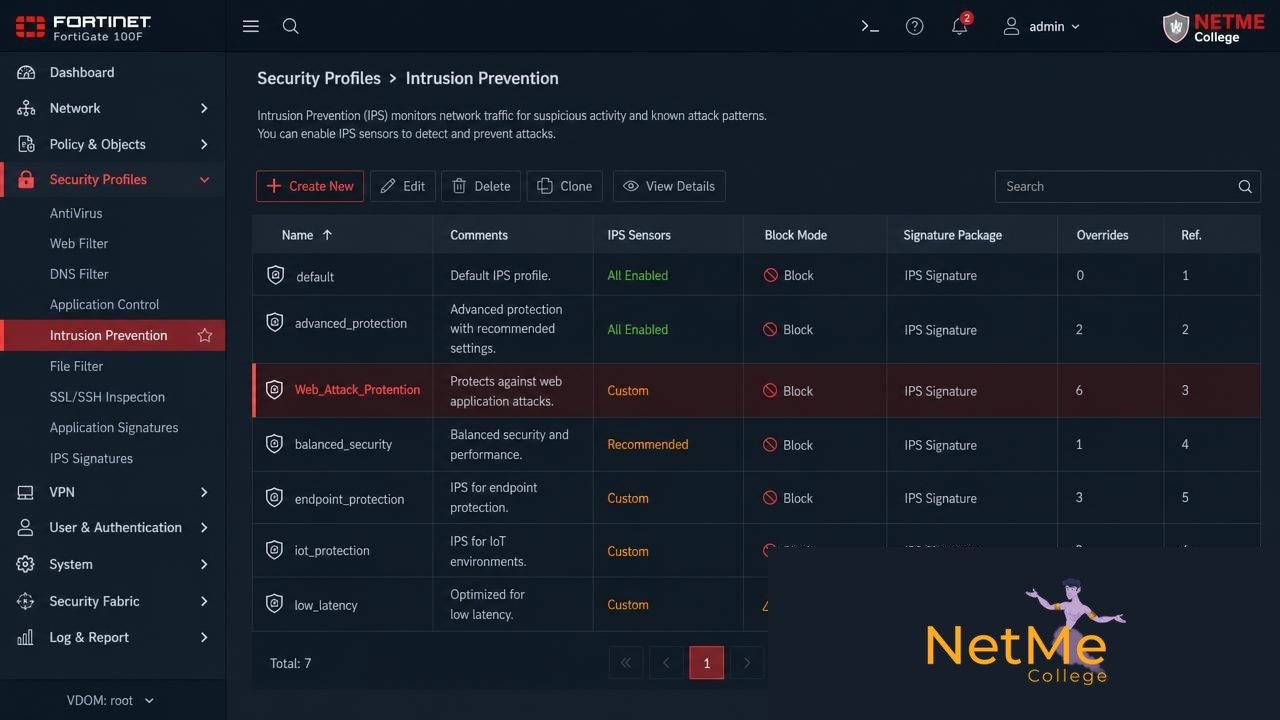Click Create New button

coord(310,186)
